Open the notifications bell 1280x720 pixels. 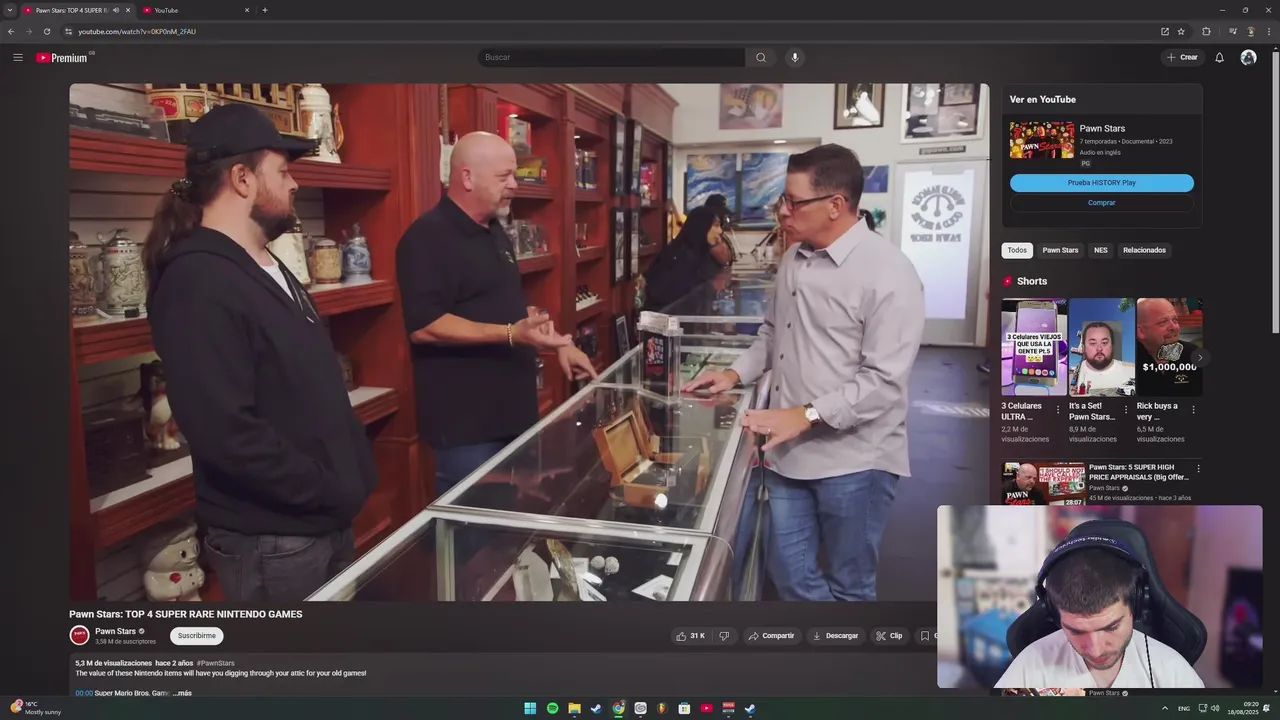pyautogui.click(x=1219, y=57)
